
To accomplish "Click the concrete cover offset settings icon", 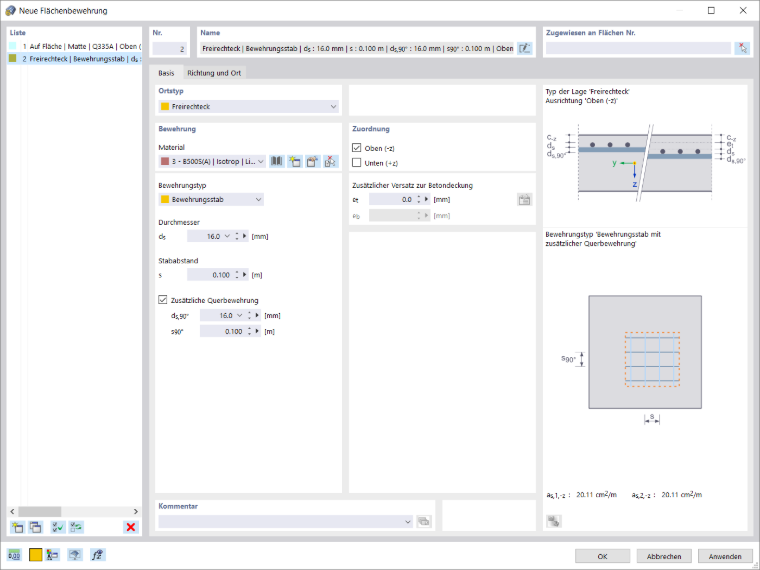I will click(524, 200).
